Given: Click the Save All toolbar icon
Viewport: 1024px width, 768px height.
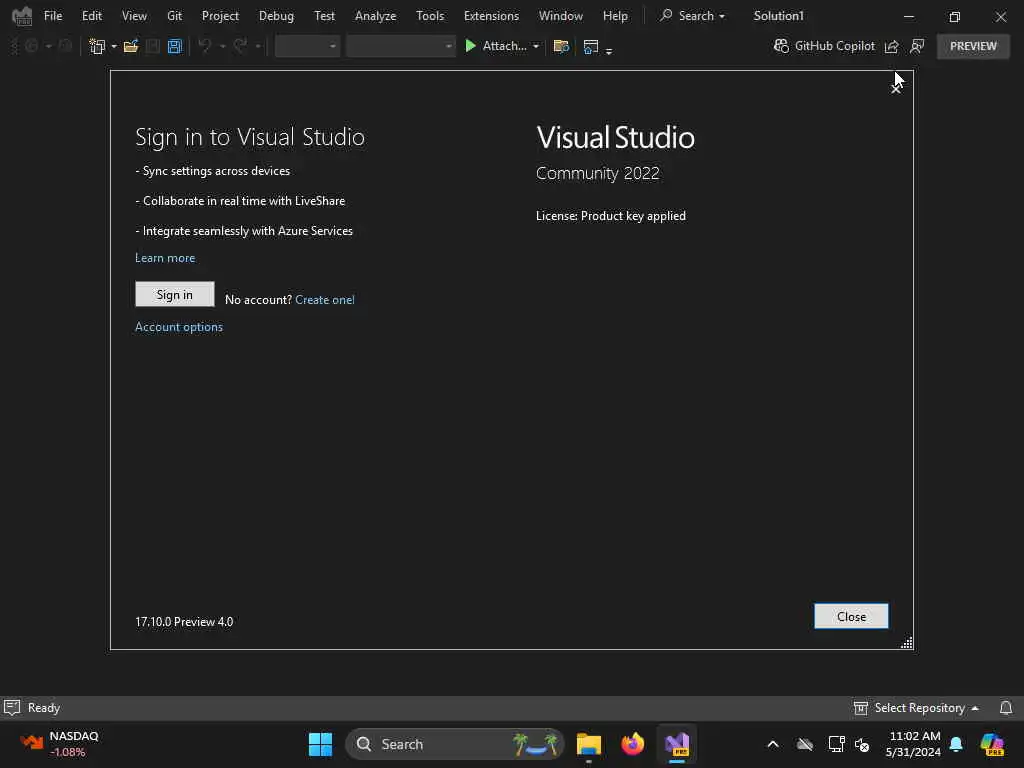Looking at the screenshot, I should click(174, 46).
